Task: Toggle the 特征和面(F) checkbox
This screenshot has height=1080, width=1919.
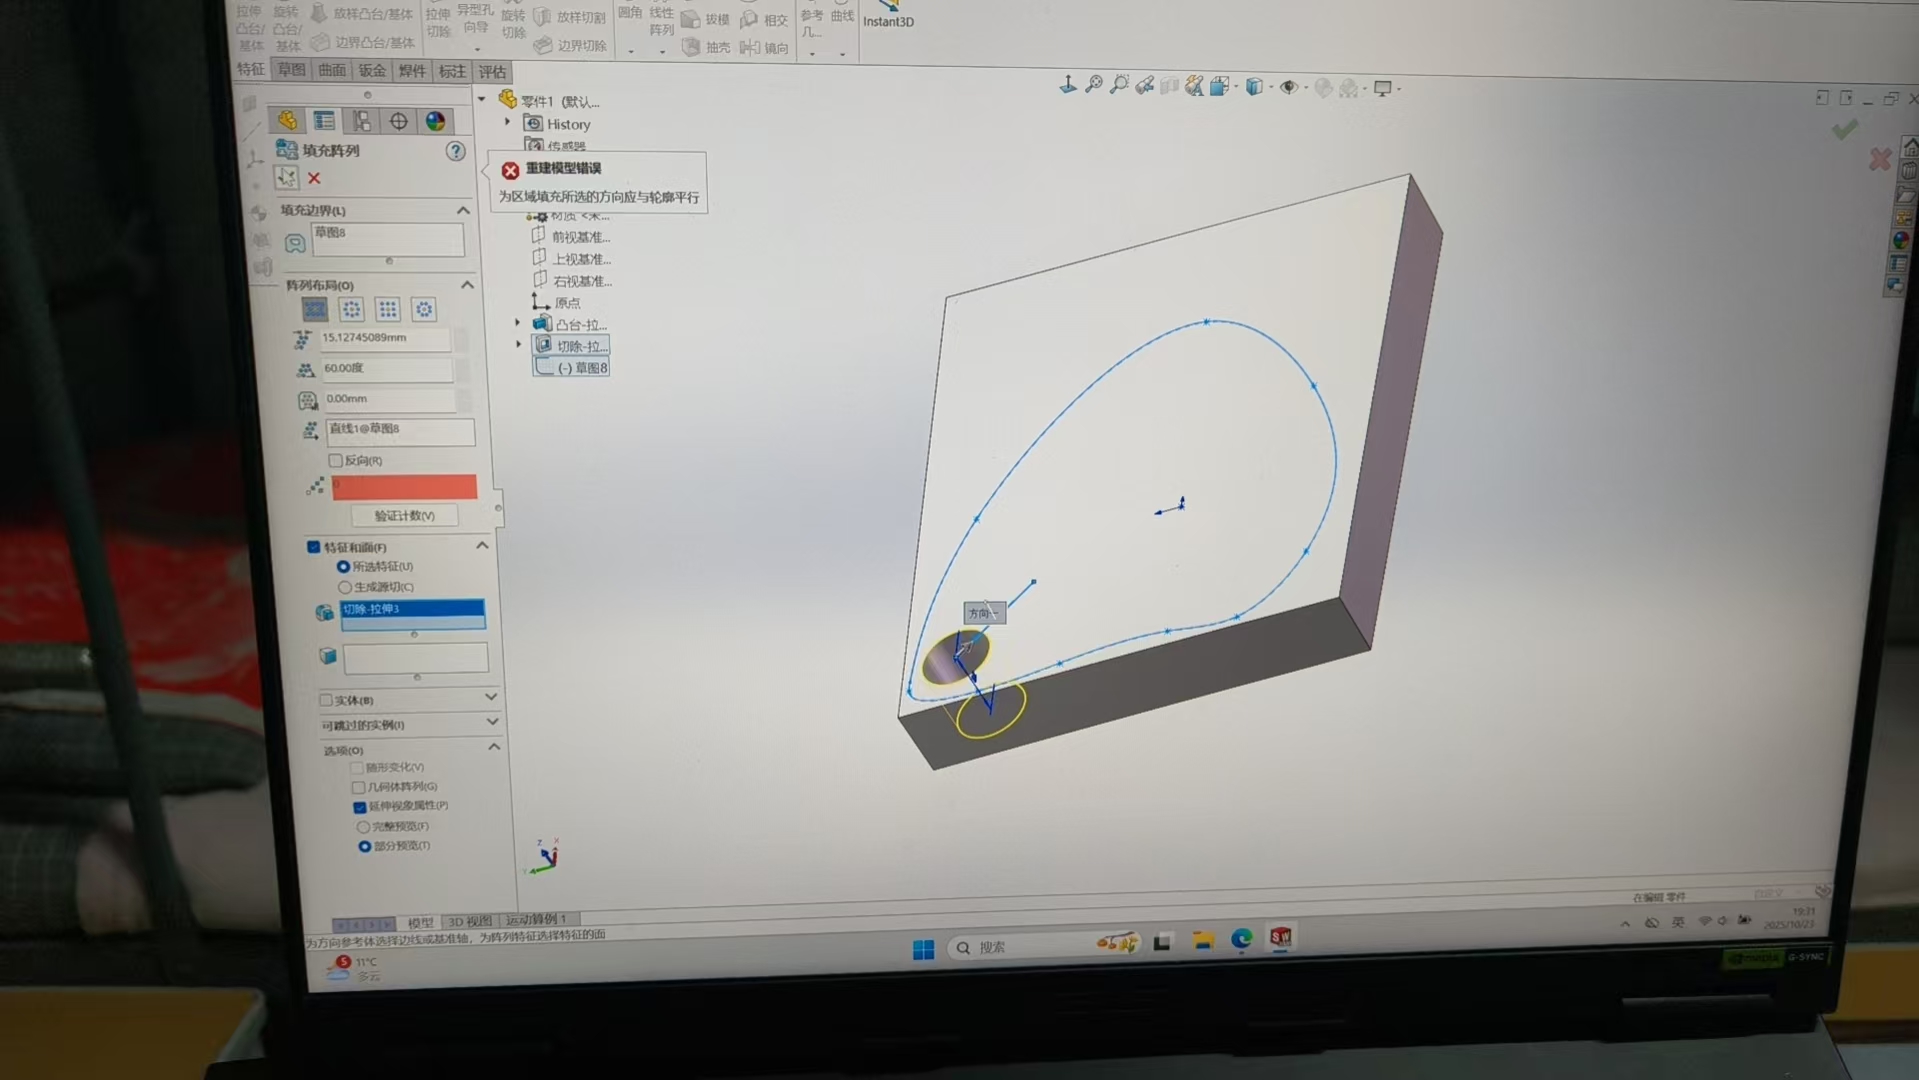Action: [x=314, y=547]
